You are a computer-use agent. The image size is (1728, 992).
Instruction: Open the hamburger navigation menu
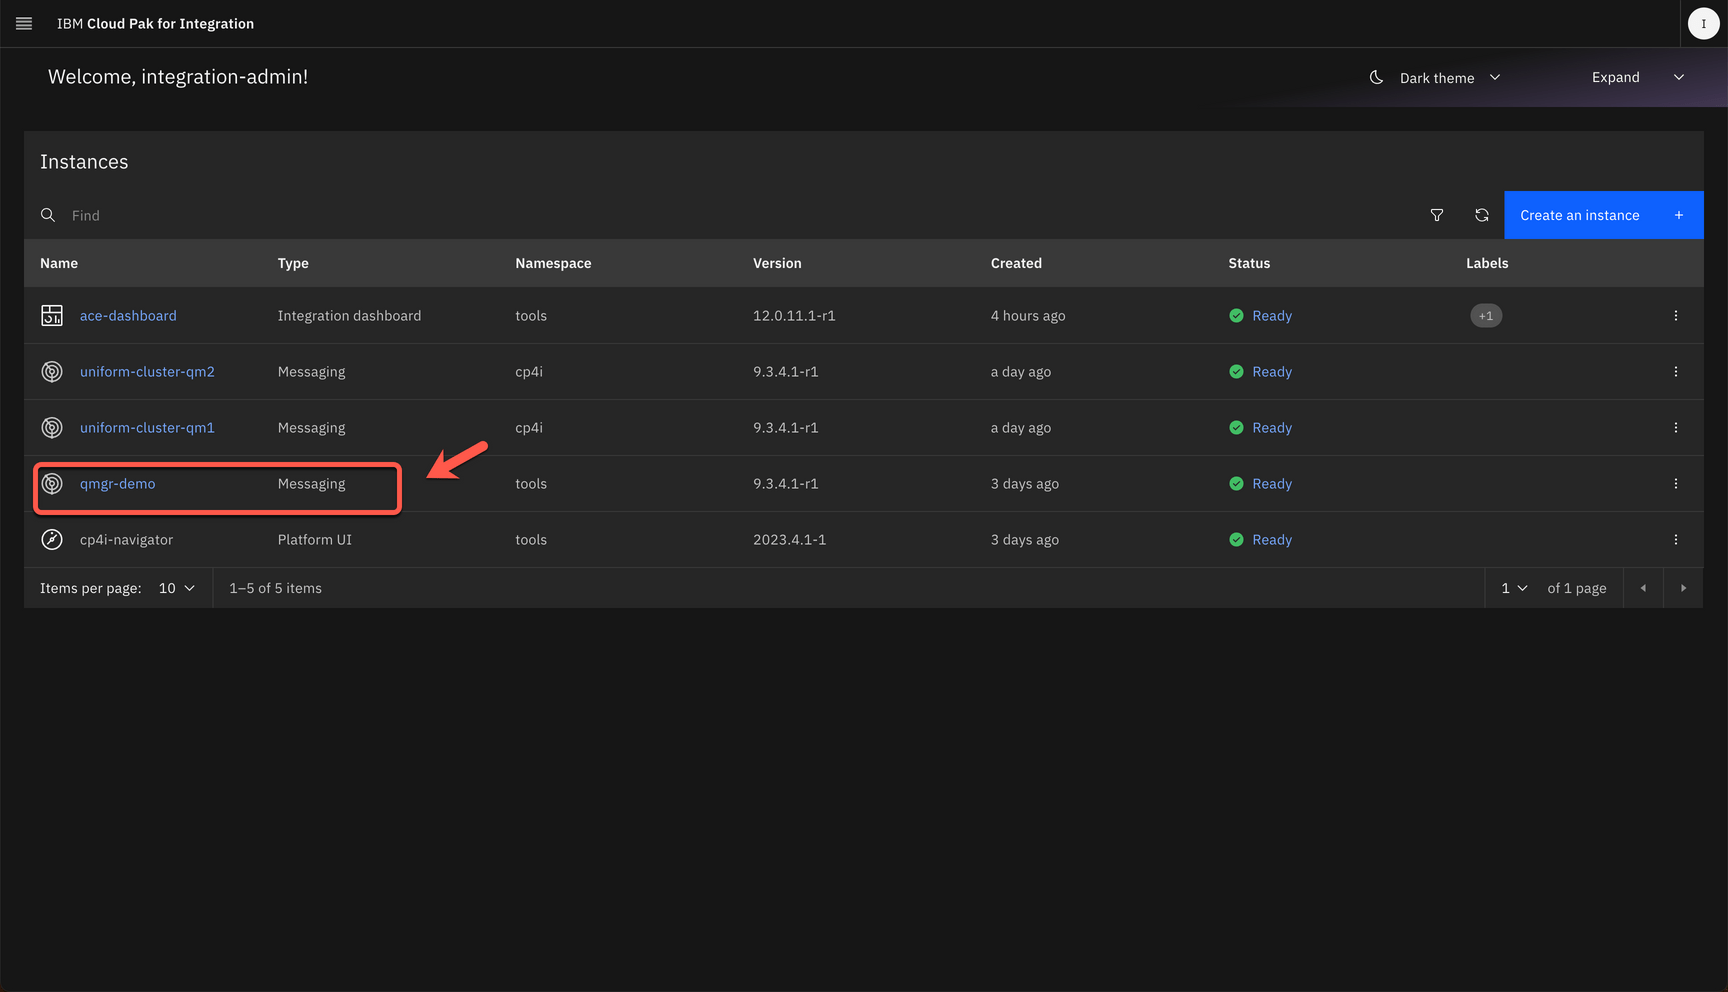(x=24, y=23)
